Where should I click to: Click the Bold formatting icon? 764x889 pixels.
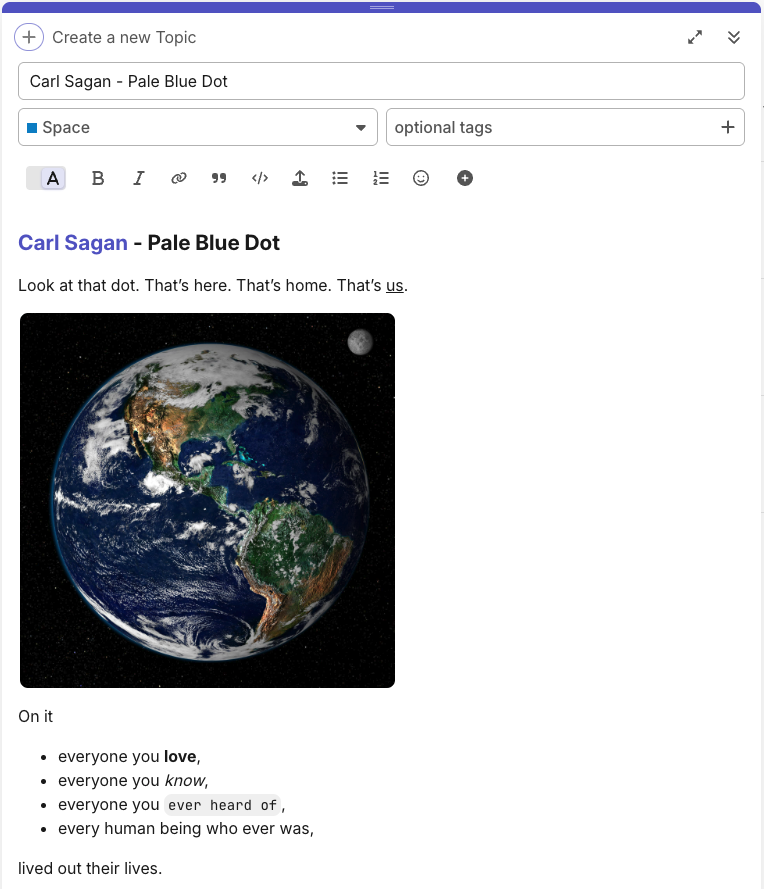[98, 178]
